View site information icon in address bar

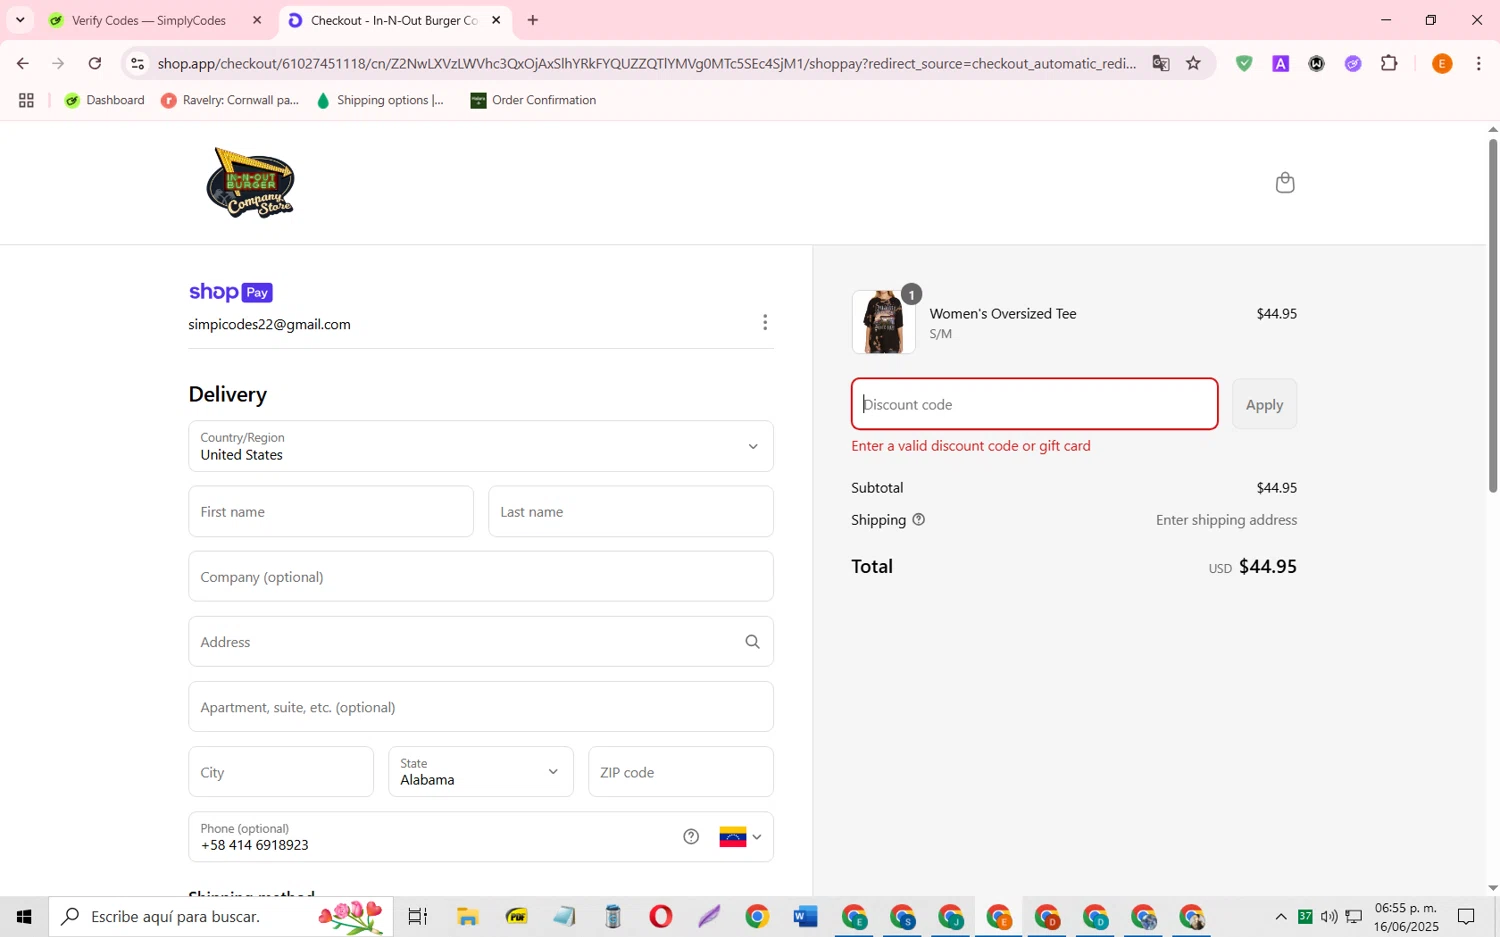click(138, 63)
